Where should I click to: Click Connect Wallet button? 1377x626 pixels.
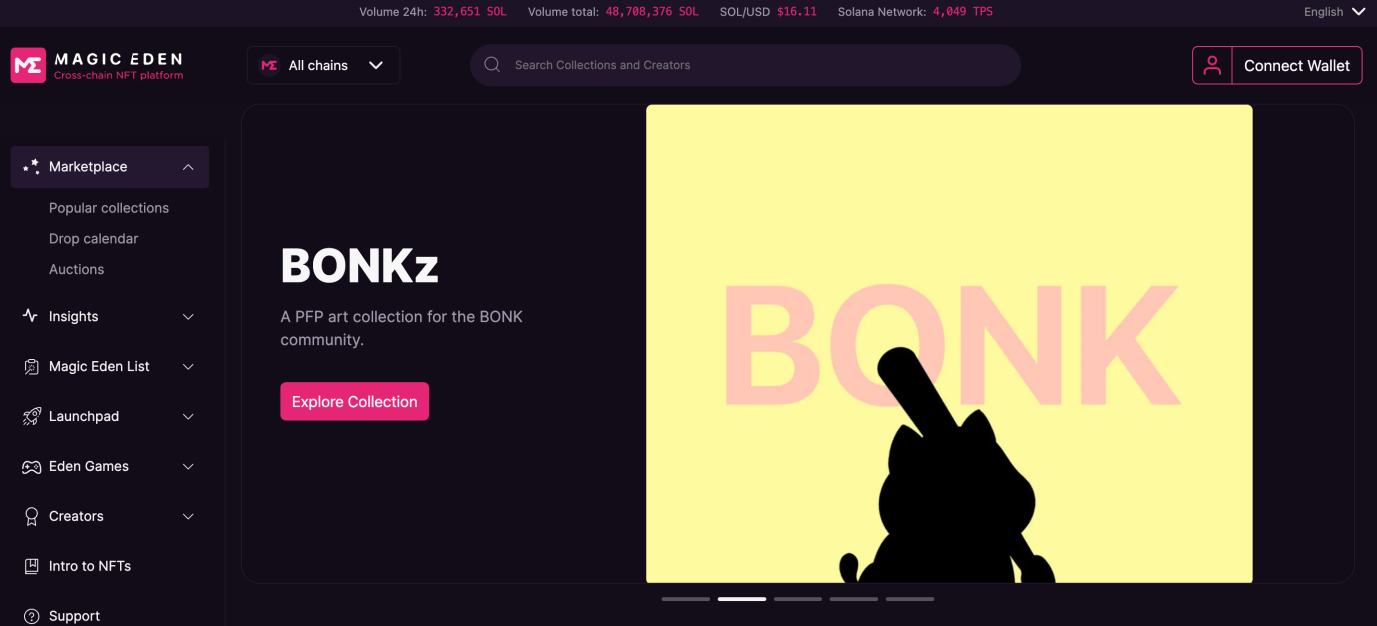[1297, 65]
